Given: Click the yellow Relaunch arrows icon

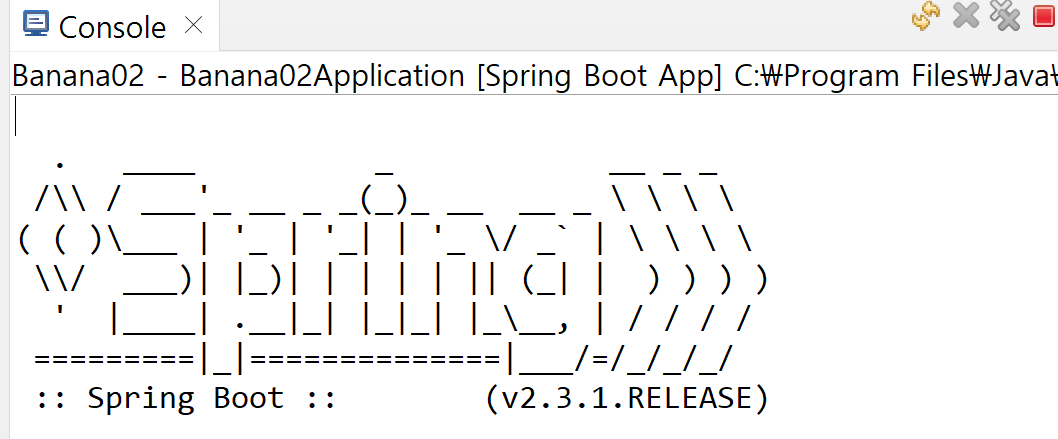Looking at the screenshot, I should (926, 16).
